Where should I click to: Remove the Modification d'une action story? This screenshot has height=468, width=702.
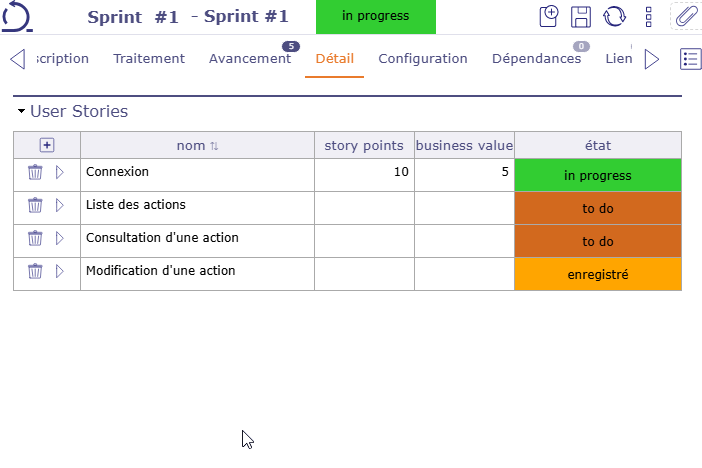35,271
